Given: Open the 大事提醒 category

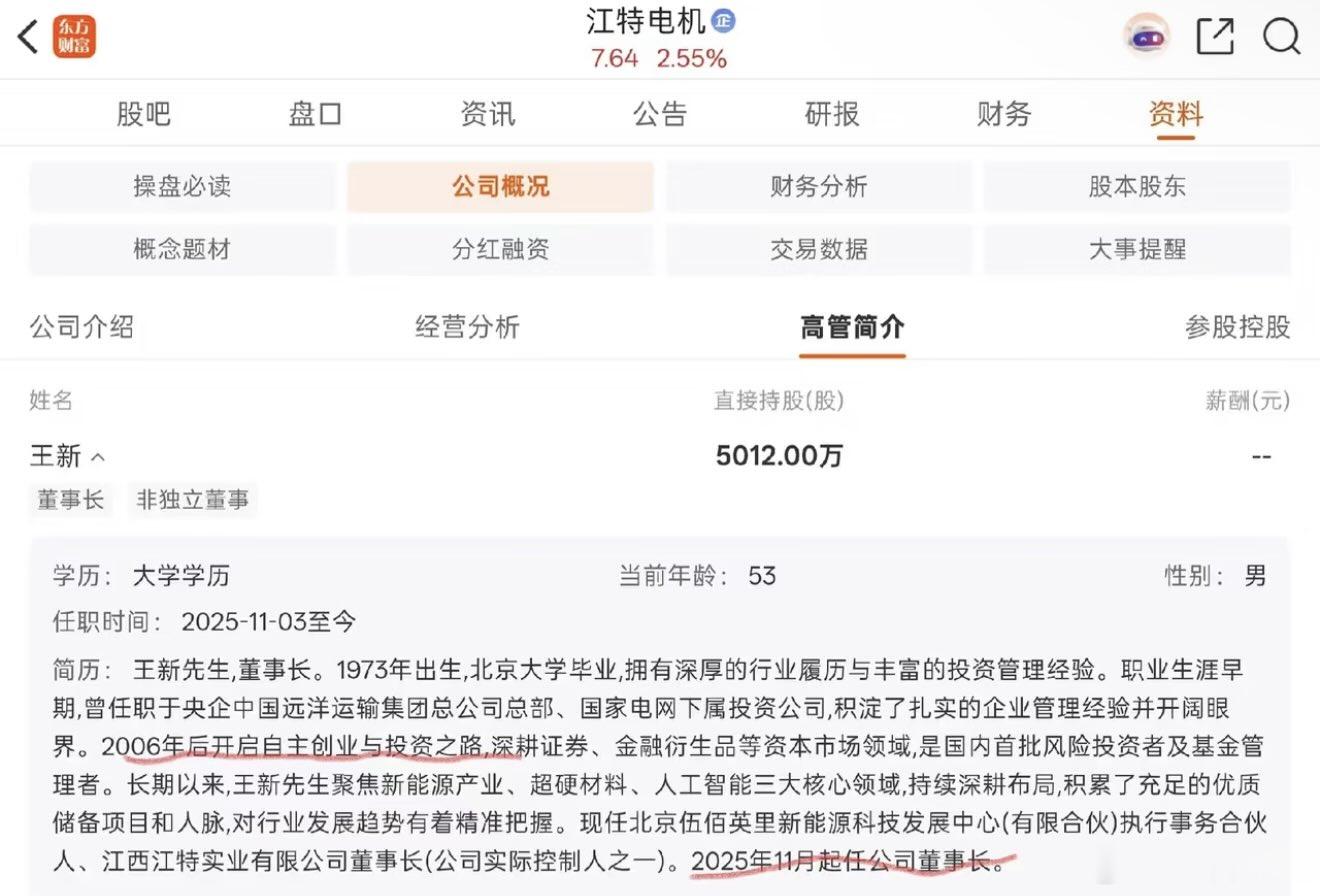Looking at the screenshot, I should [1137, 249].
